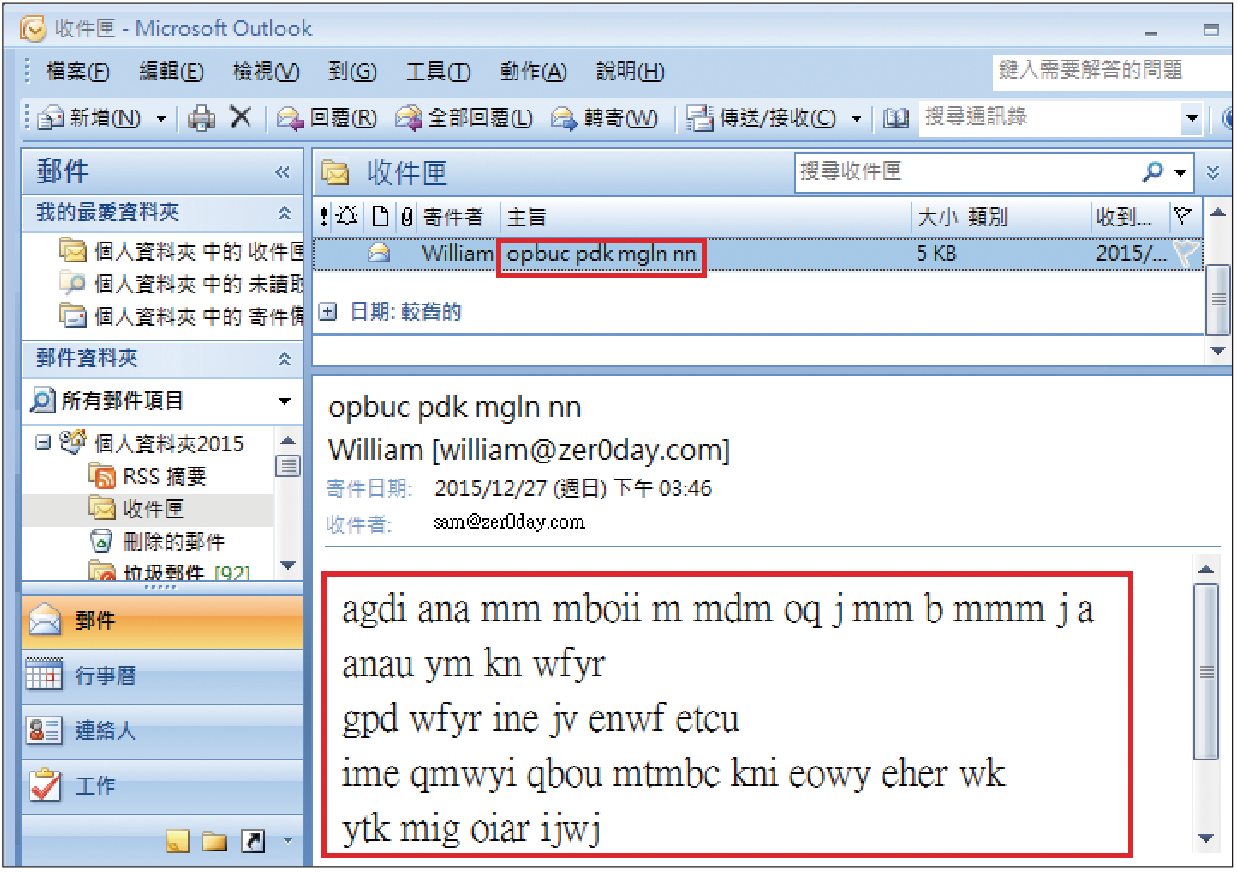Open the 工具(T) menu

click(x=438, y=72)
